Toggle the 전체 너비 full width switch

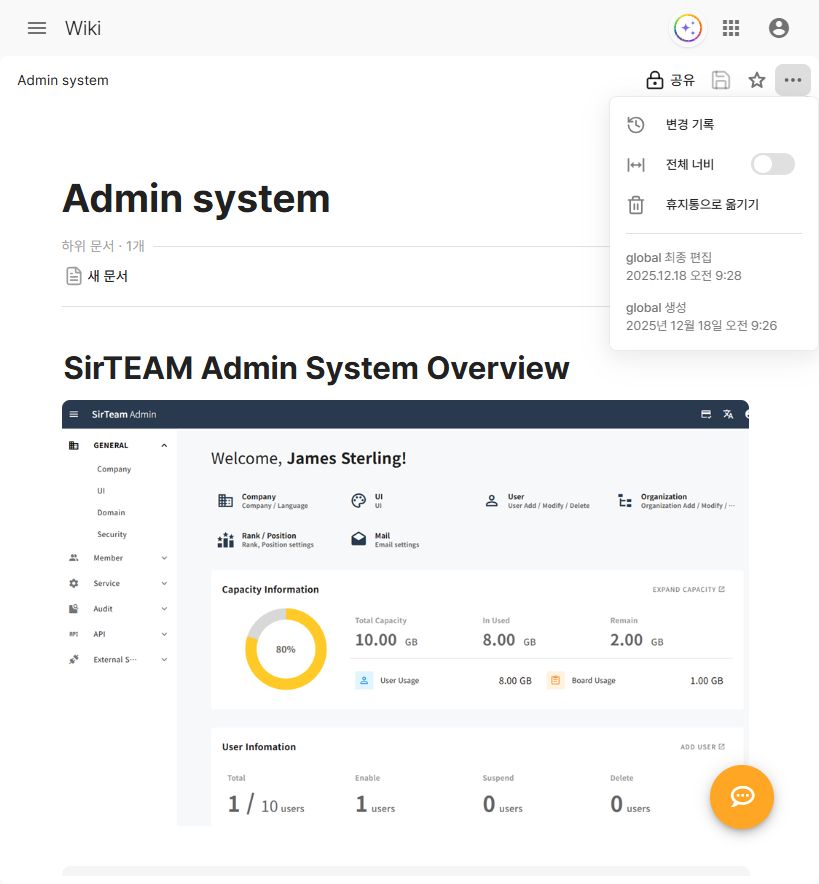773,164
